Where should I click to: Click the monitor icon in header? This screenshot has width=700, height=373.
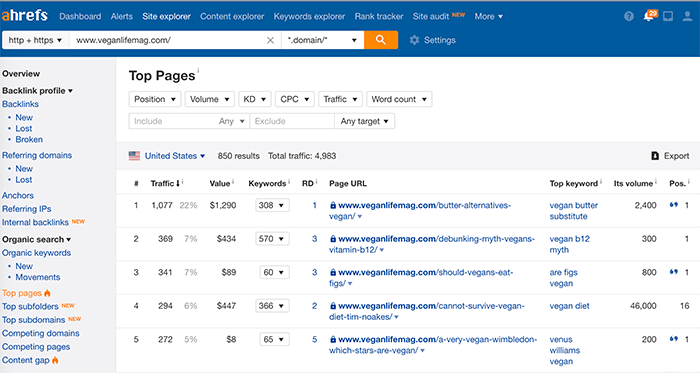click(668, 17)
